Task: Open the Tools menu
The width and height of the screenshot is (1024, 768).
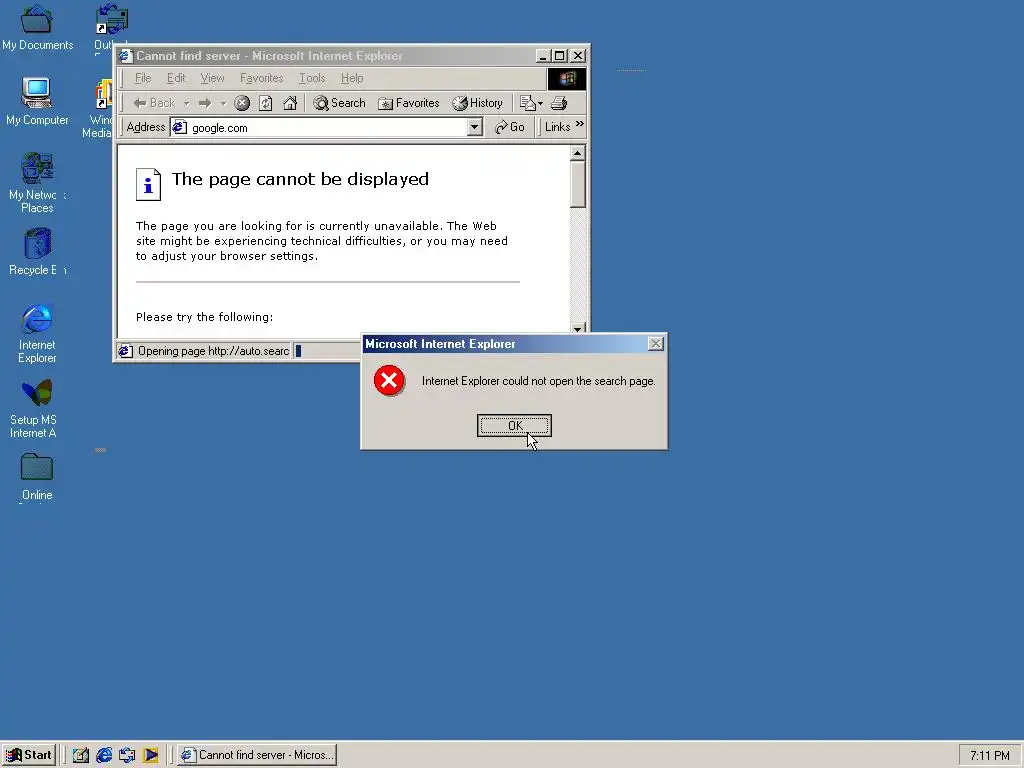Action: 312,78
